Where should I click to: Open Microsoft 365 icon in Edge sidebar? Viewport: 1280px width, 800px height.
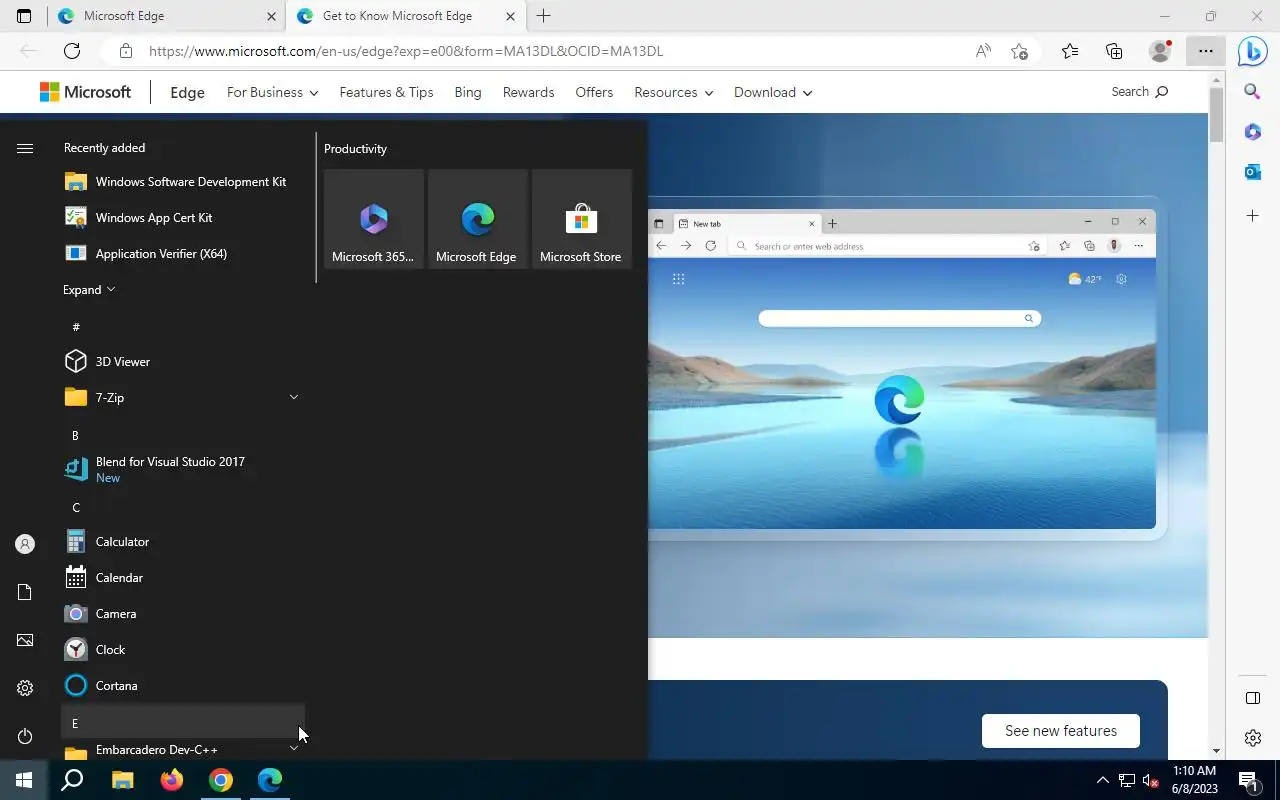click(1252, 132)
